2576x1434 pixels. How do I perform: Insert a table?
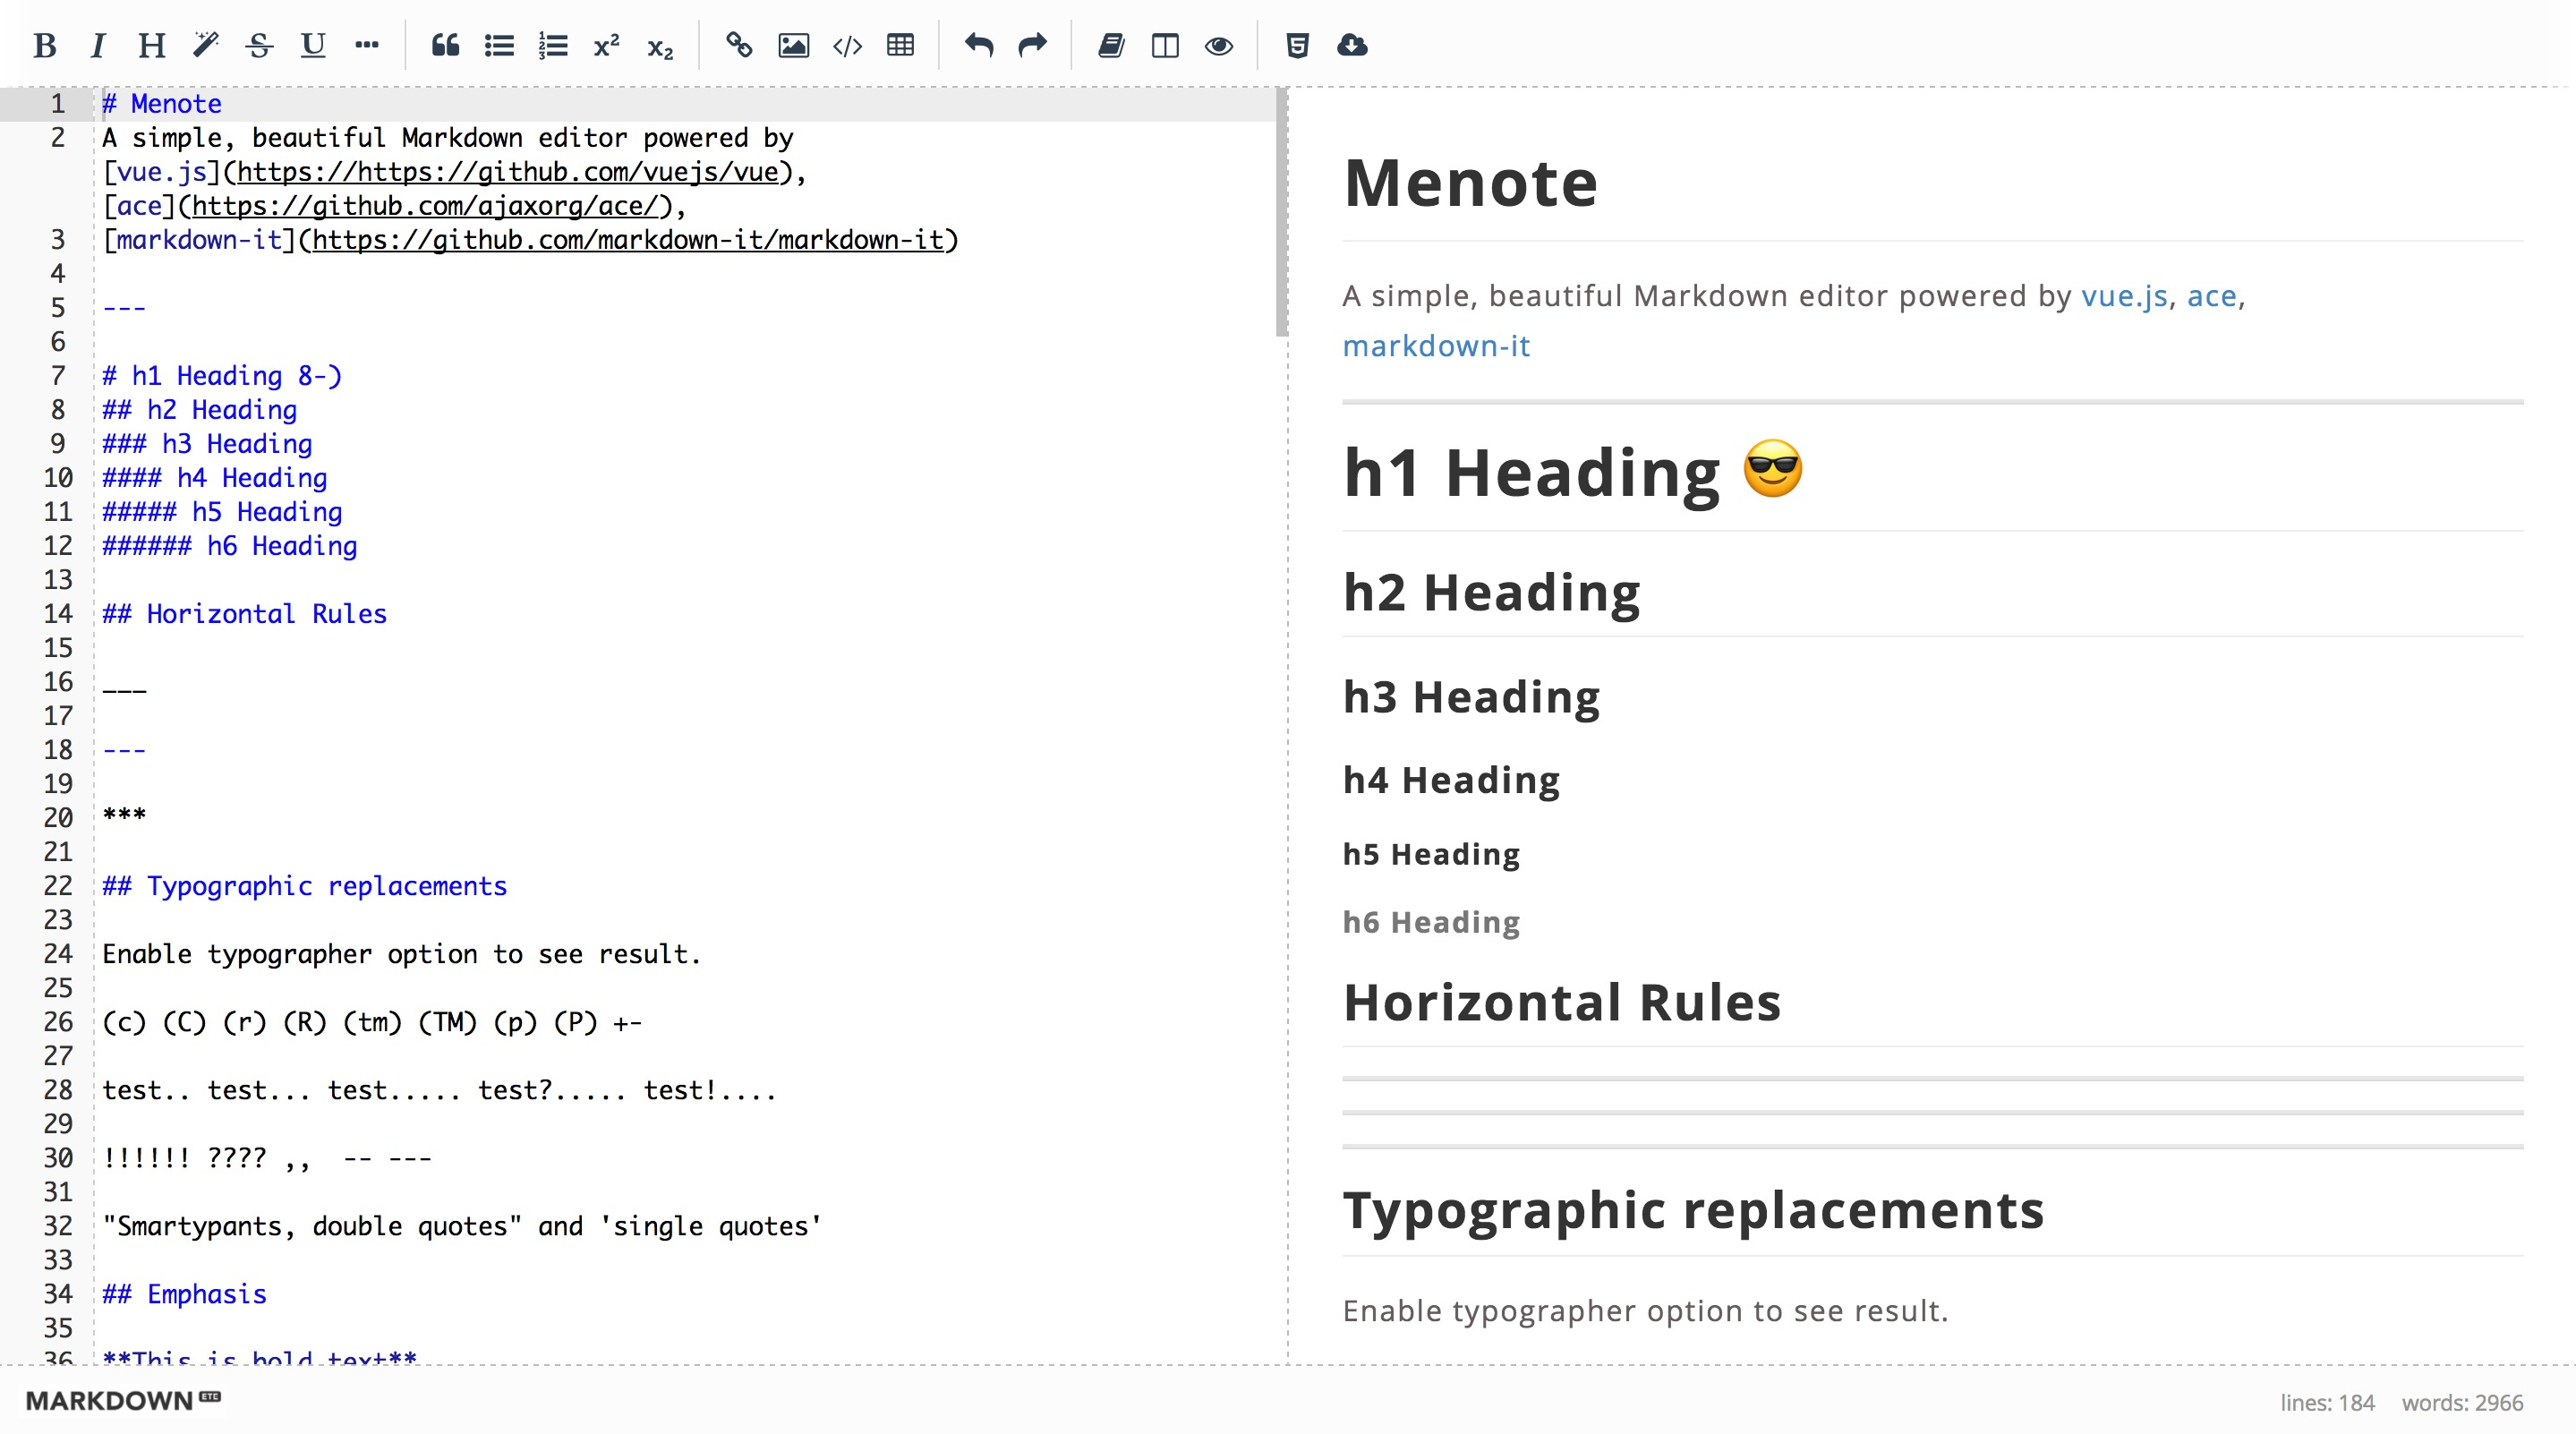[x=900, y=45]
